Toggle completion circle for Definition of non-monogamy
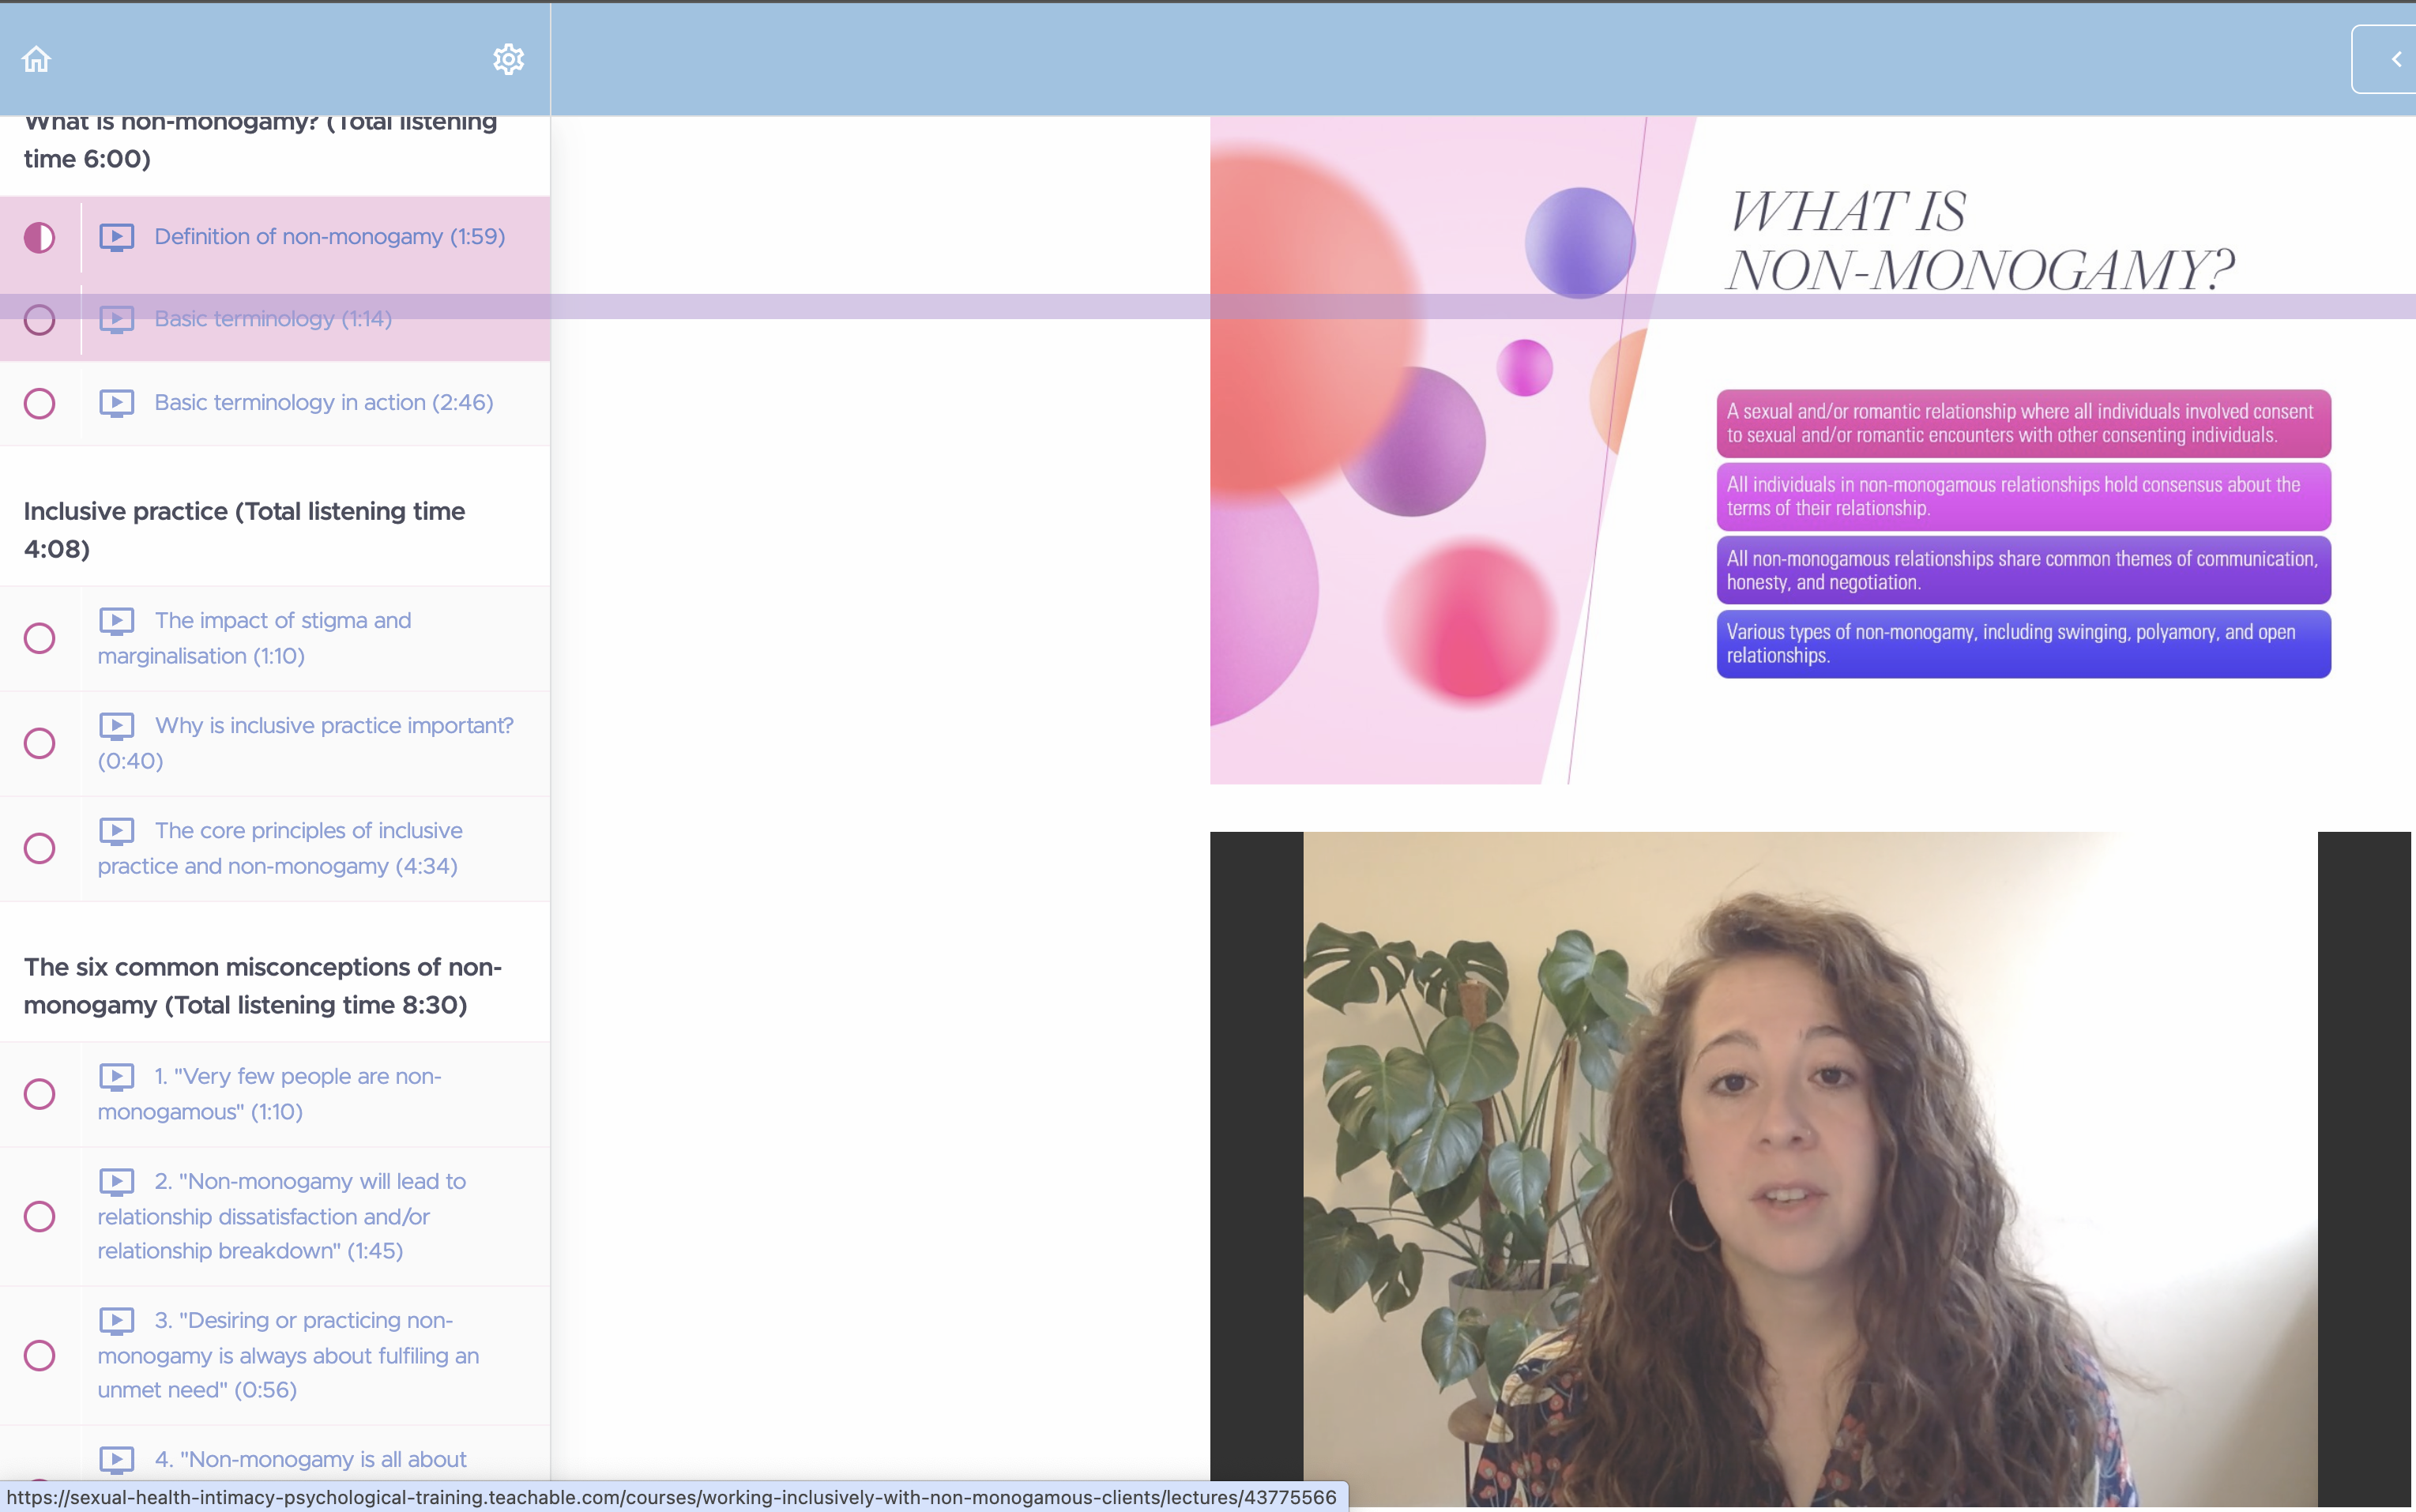This screenshot has width=2416, height=1512. click(39, 237)
